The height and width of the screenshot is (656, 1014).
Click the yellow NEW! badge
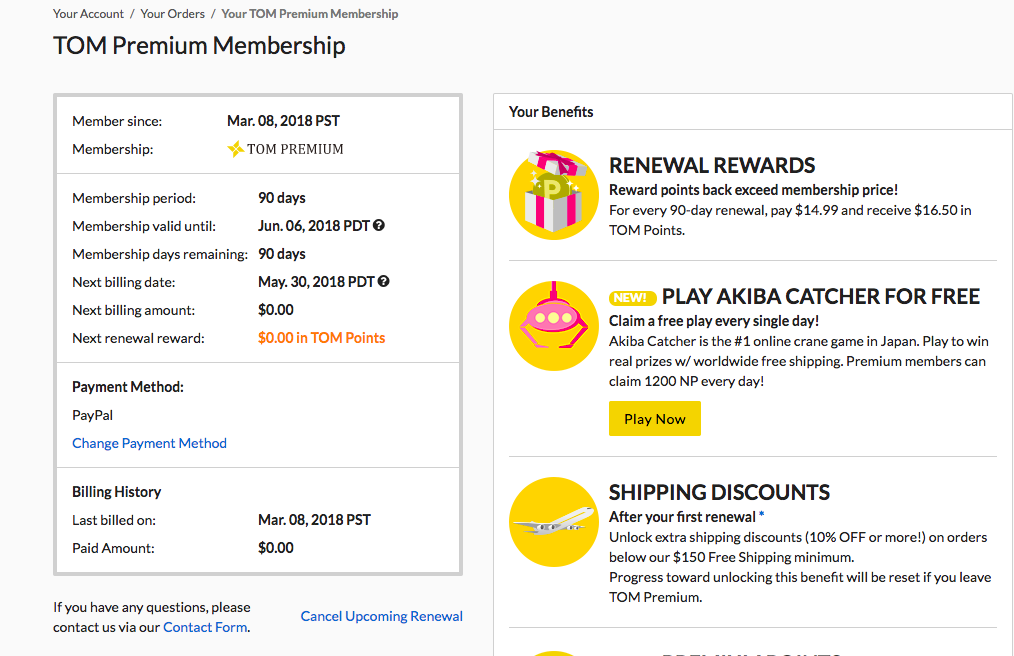click(x=632, y=298)
